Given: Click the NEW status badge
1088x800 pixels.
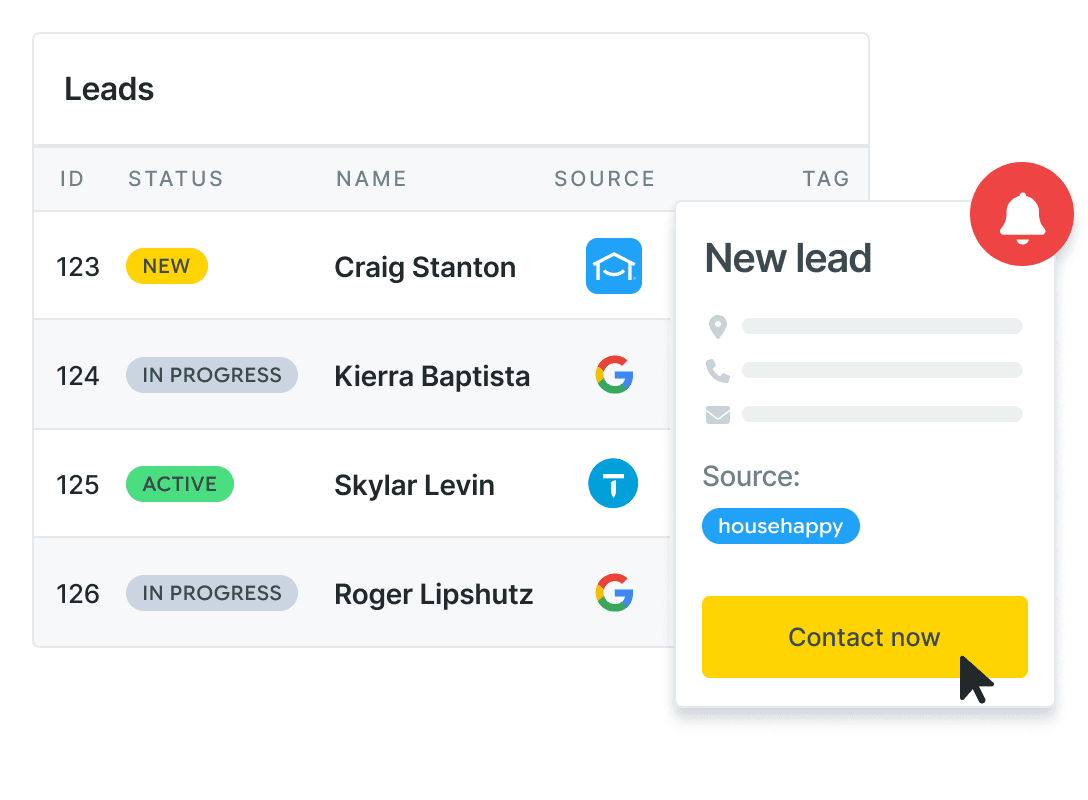Looking at the screenshot, I should pos(167,266).
